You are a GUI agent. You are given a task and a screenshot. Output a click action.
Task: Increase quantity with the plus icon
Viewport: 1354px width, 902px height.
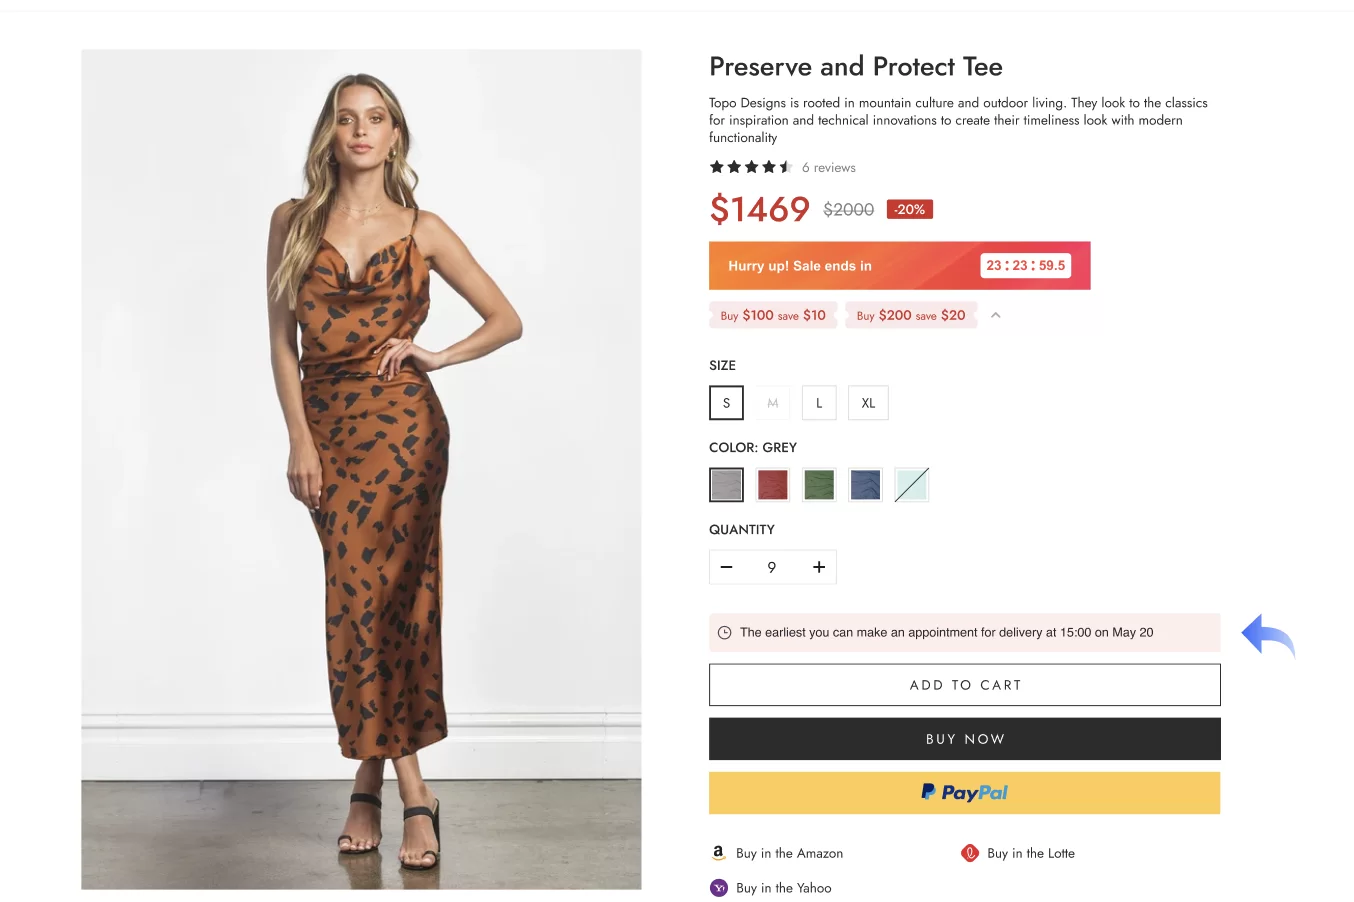(819, 567)
